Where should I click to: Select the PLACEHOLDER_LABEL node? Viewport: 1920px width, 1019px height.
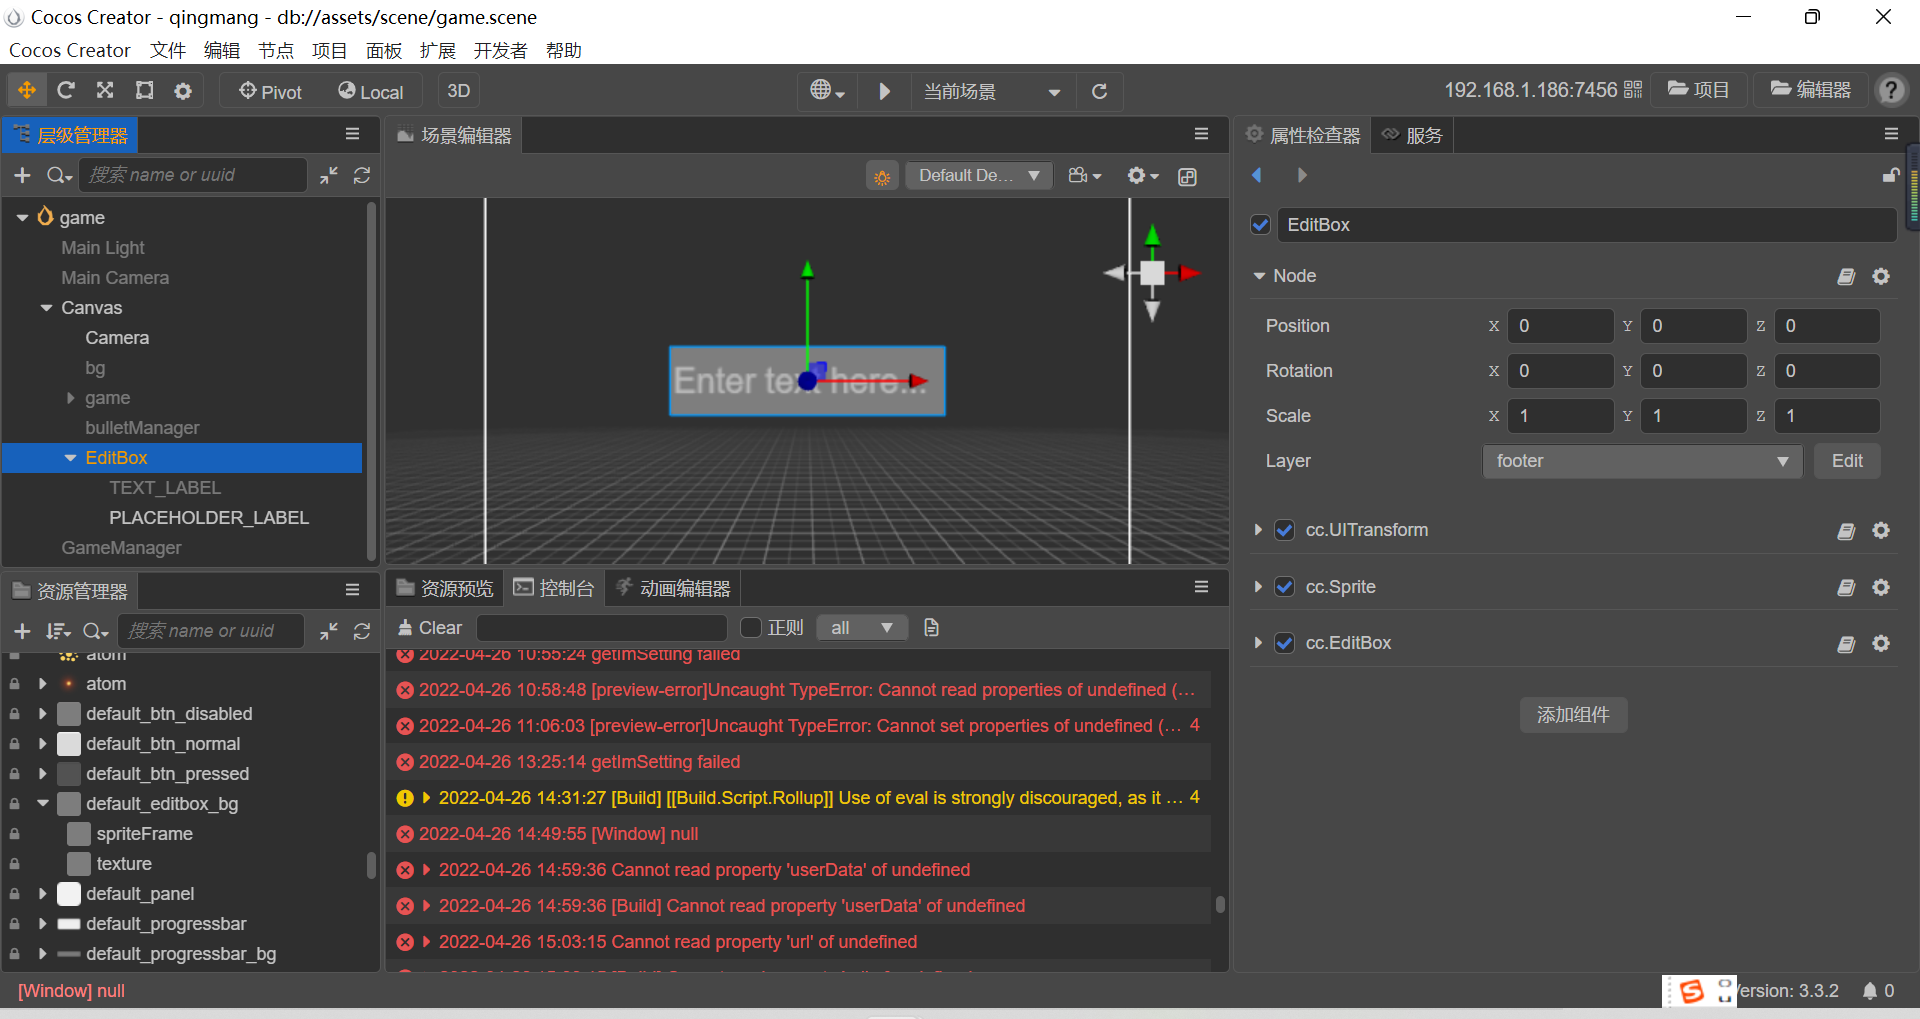(x=209, y=518)
